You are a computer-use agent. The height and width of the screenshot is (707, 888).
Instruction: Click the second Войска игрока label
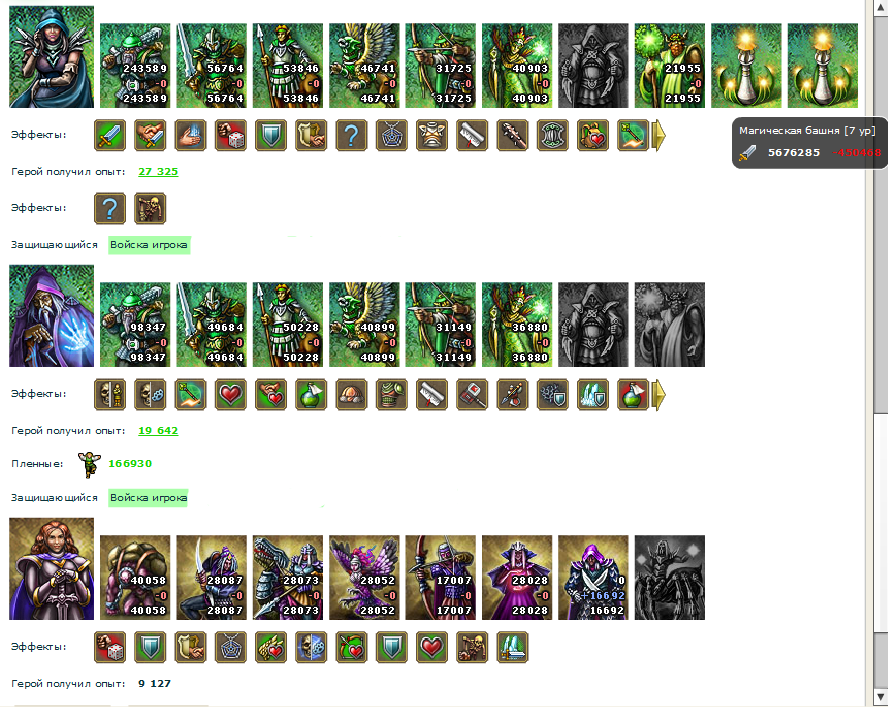(x=148, y=498)
